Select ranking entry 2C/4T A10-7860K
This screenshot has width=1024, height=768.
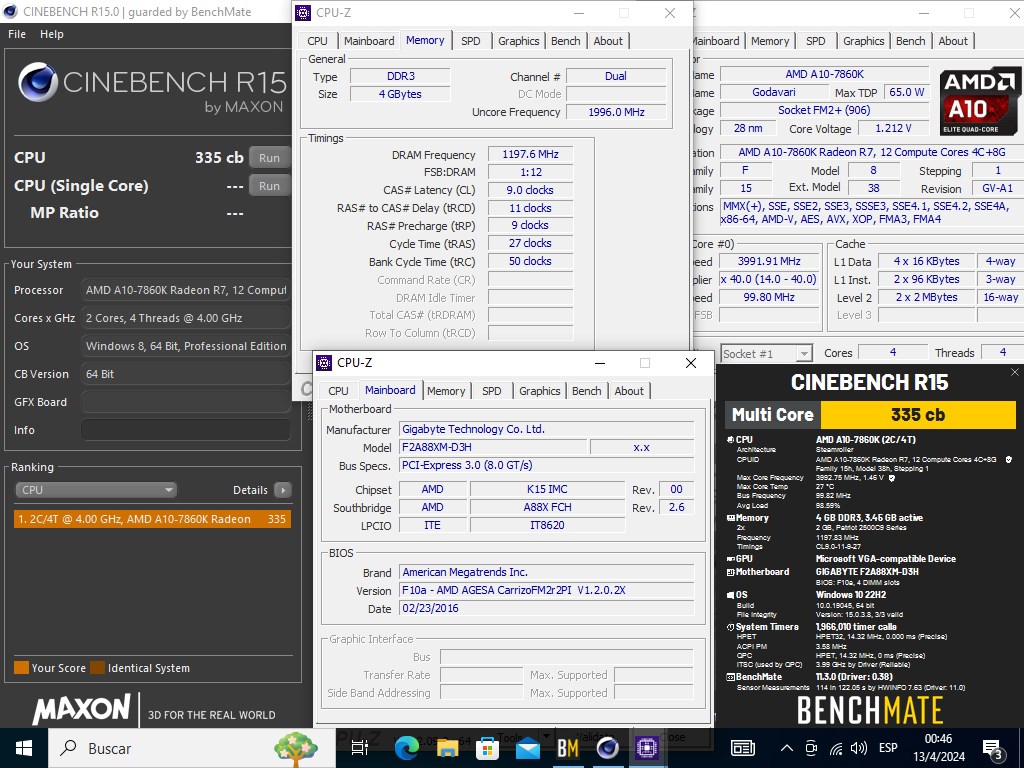click(x=152, y=519)
